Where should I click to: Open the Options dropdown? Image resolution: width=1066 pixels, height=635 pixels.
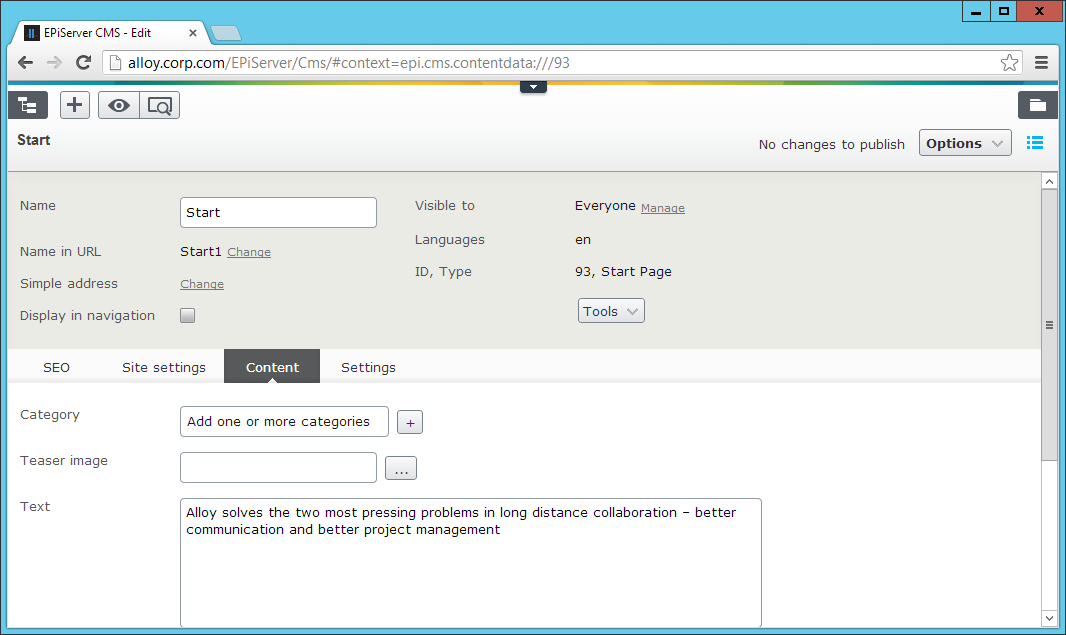click(965, 143)
